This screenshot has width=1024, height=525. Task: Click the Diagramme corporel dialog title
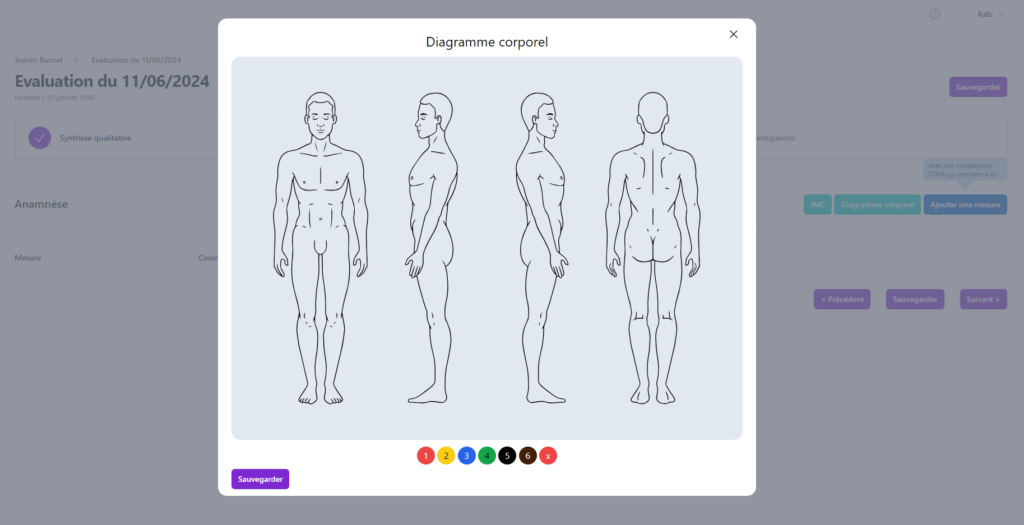(487, 42)
